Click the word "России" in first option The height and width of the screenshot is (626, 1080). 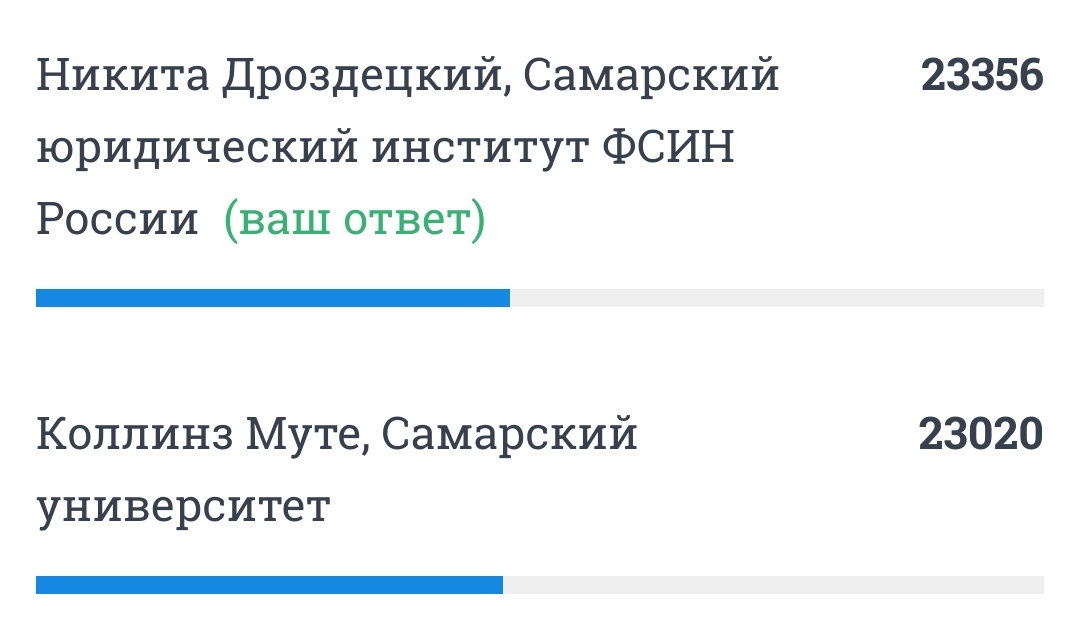coord(117,219)
